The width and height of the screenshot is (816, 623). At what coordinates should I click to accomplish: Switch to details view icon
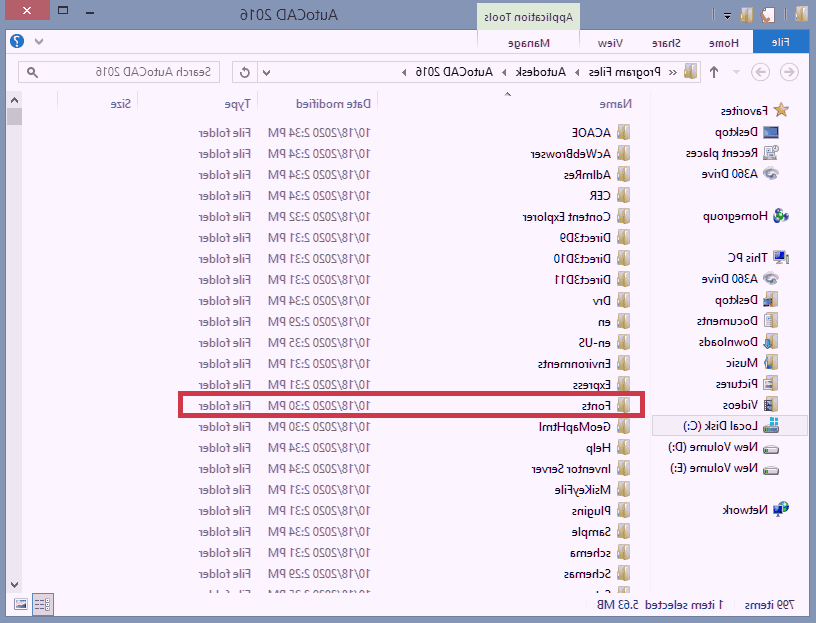pos(43,604)
